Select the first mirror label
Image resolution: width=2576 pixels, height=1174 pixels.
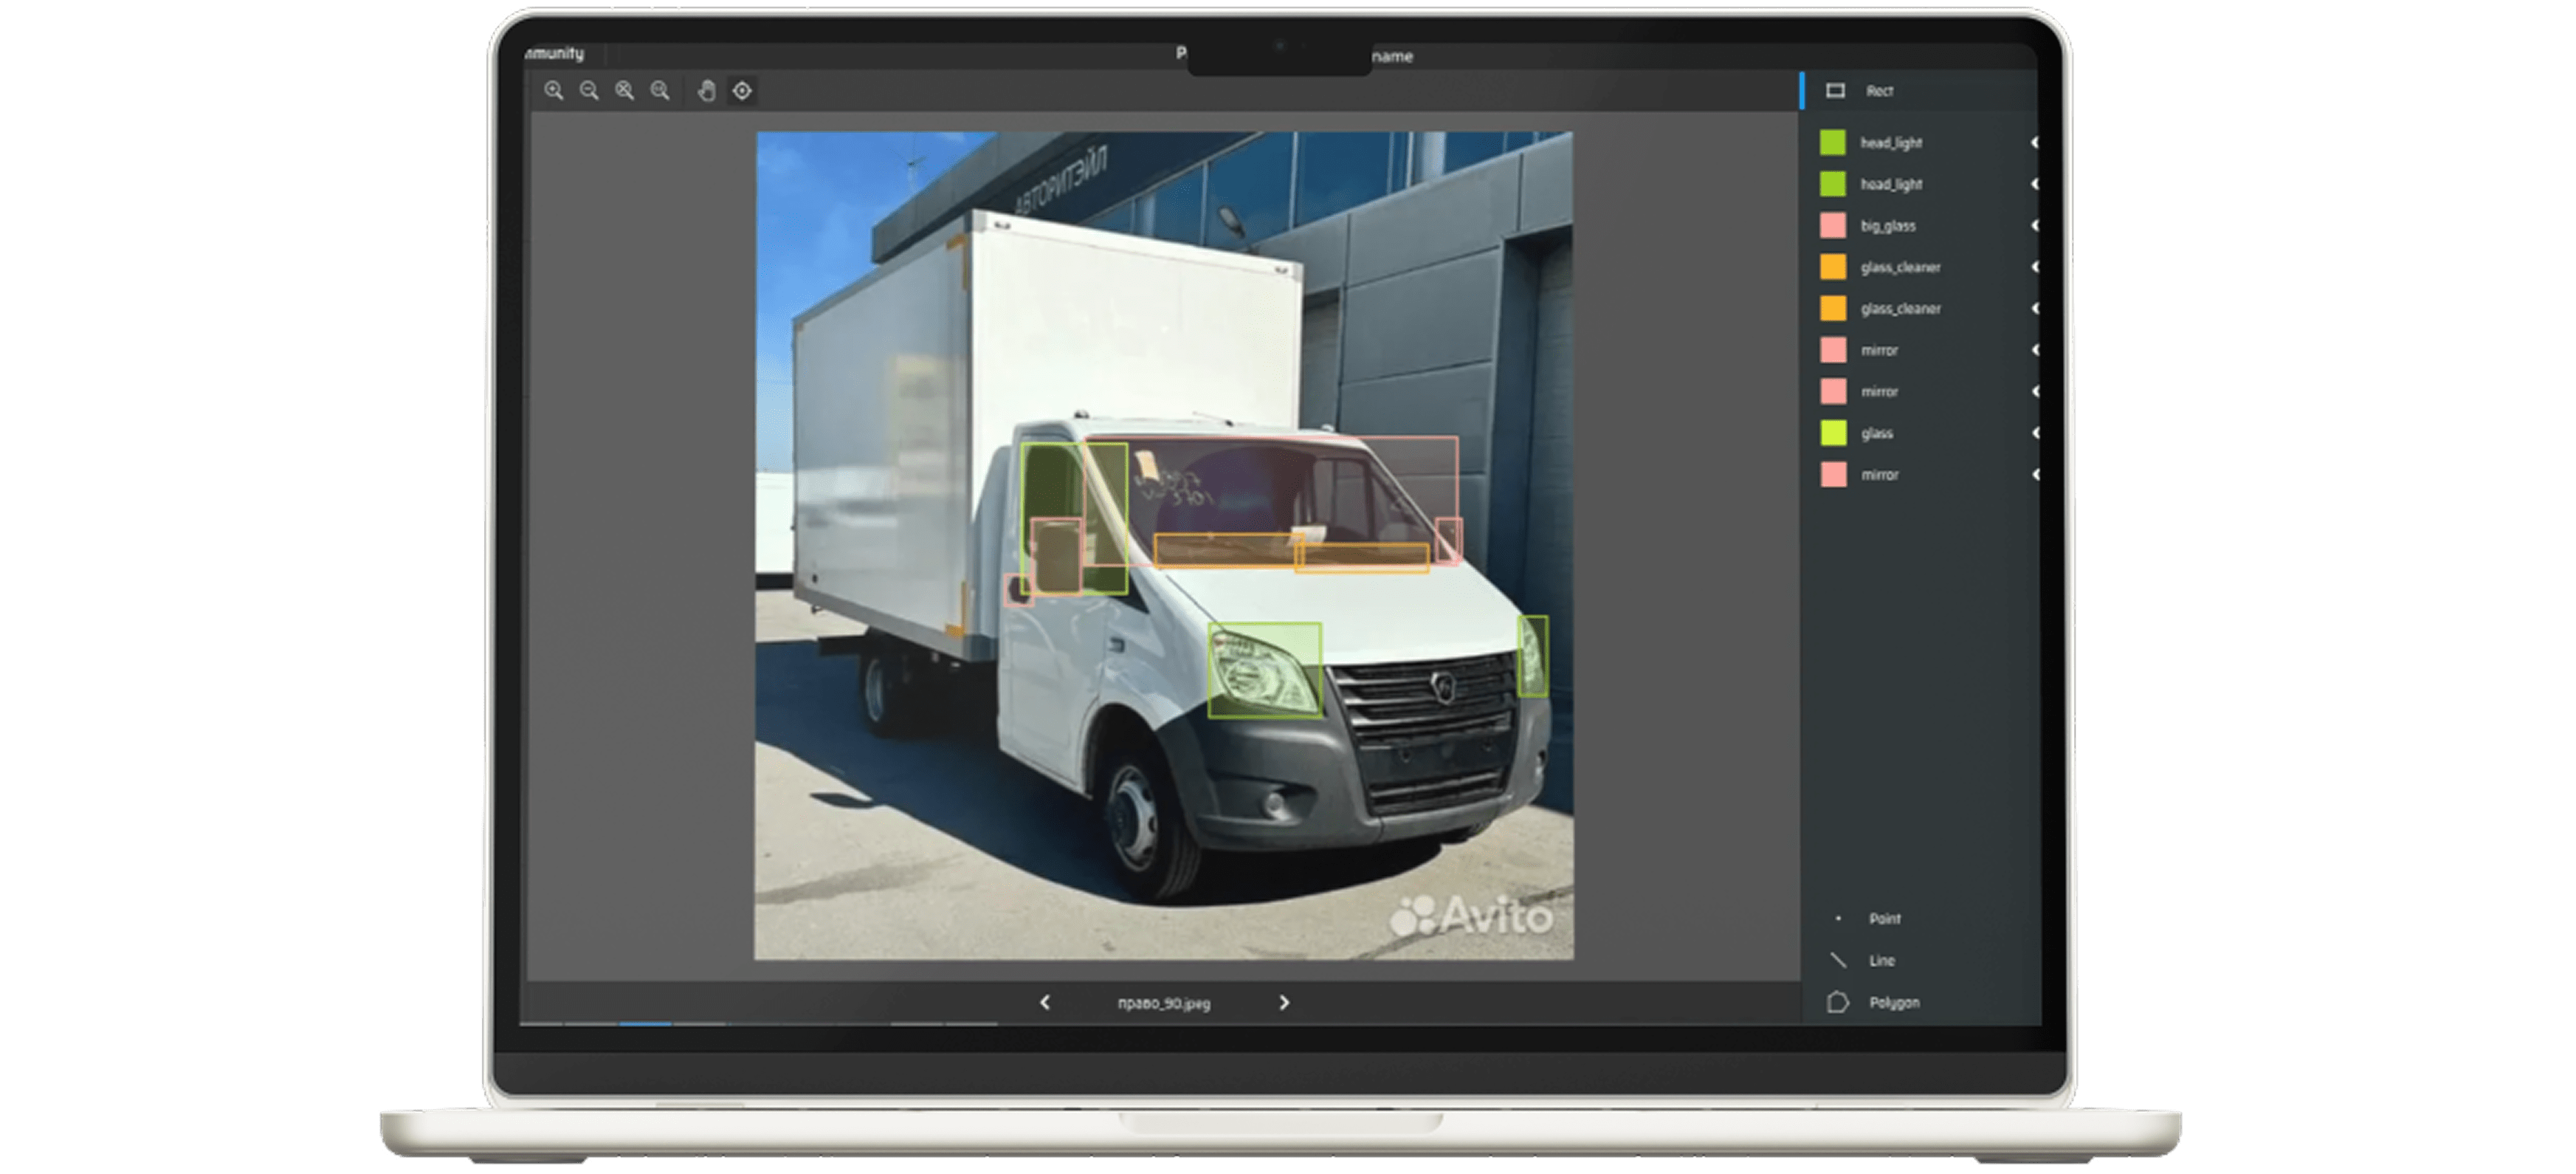1879,350
